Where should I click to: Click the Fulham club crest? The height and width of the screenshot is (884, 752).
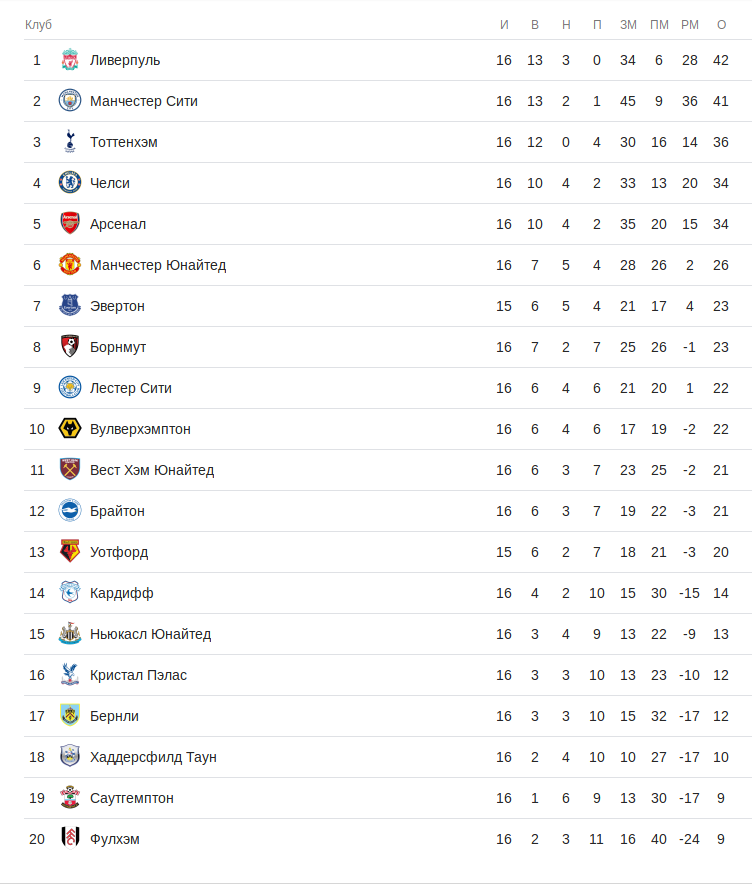coord(69,839)
